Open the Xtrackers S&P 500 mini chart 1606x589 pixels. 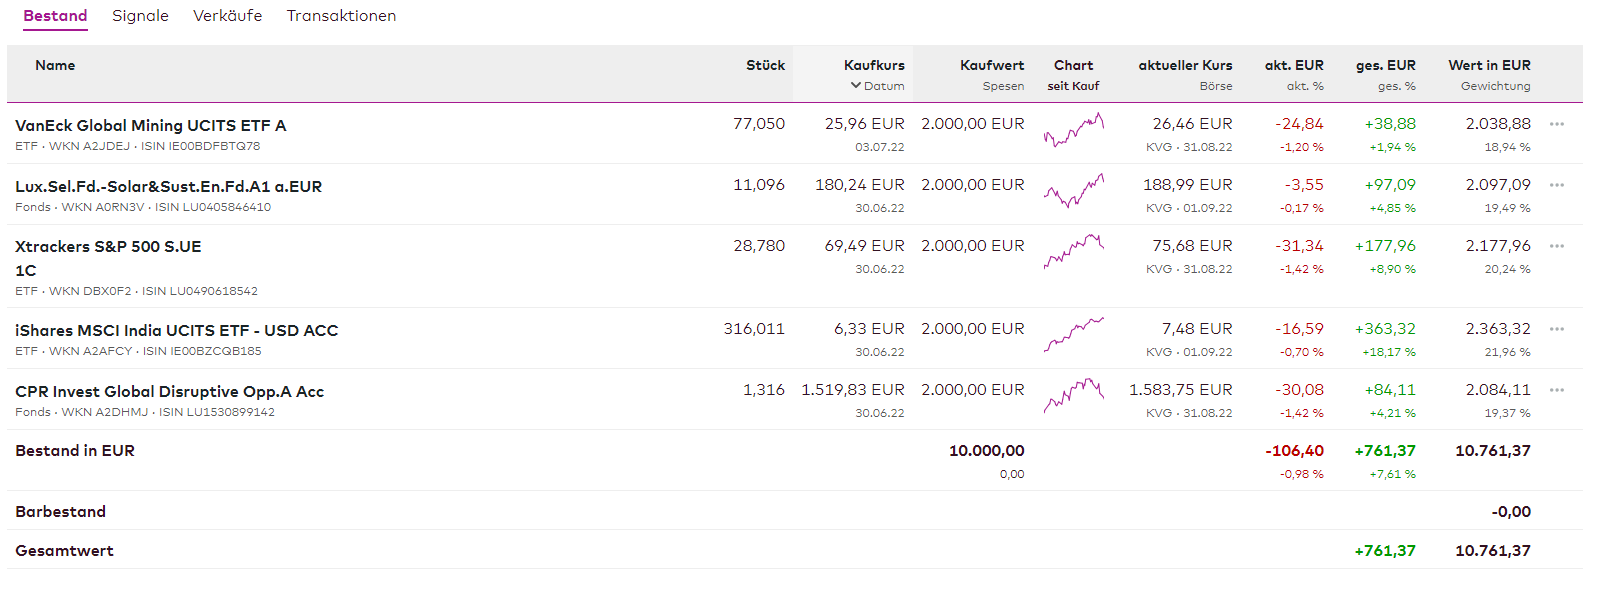pos(1073,252)
